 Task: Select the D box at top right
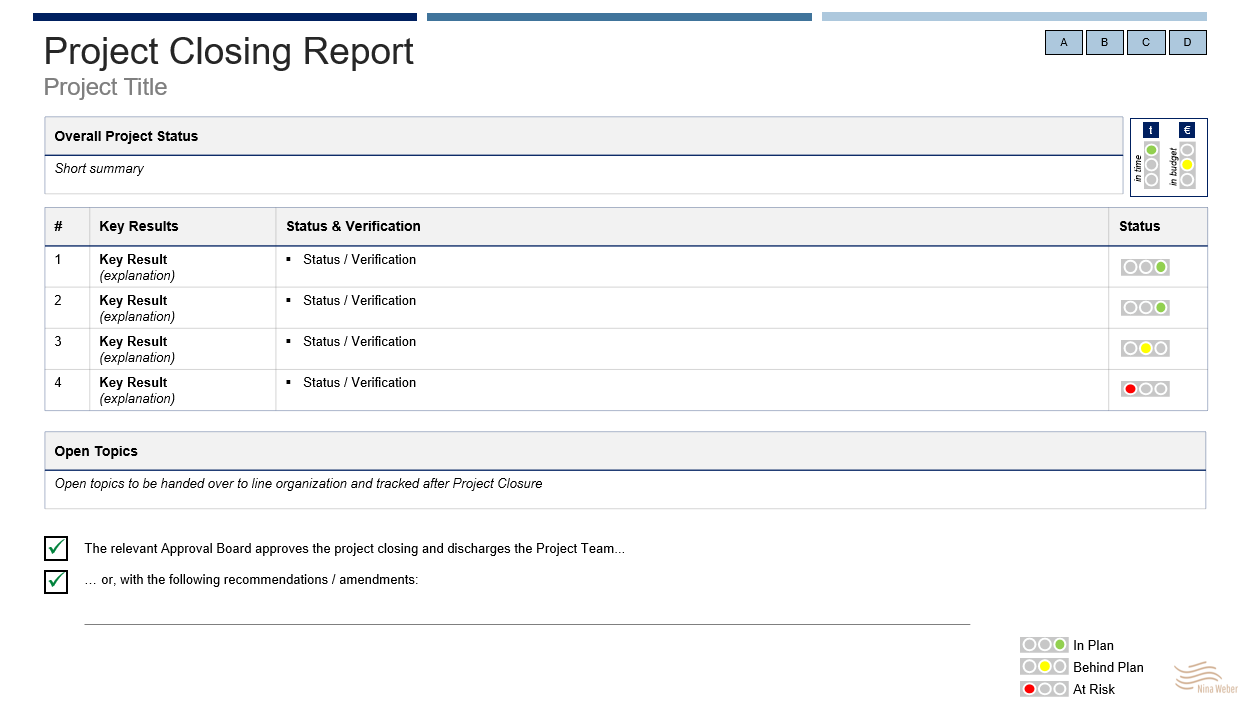coord(1187,42)
